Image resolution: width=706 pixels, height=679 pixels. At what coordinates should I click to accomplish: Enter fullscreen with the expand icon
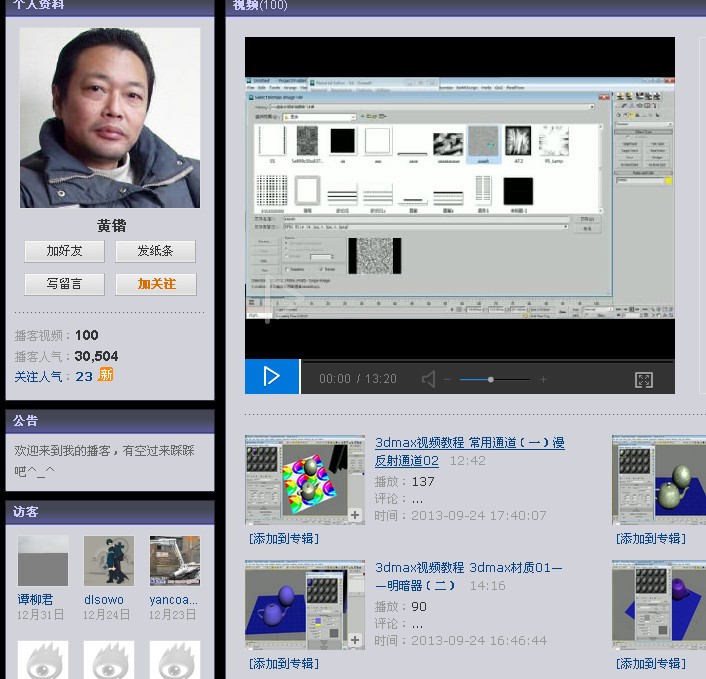click(x=643, y=380)
